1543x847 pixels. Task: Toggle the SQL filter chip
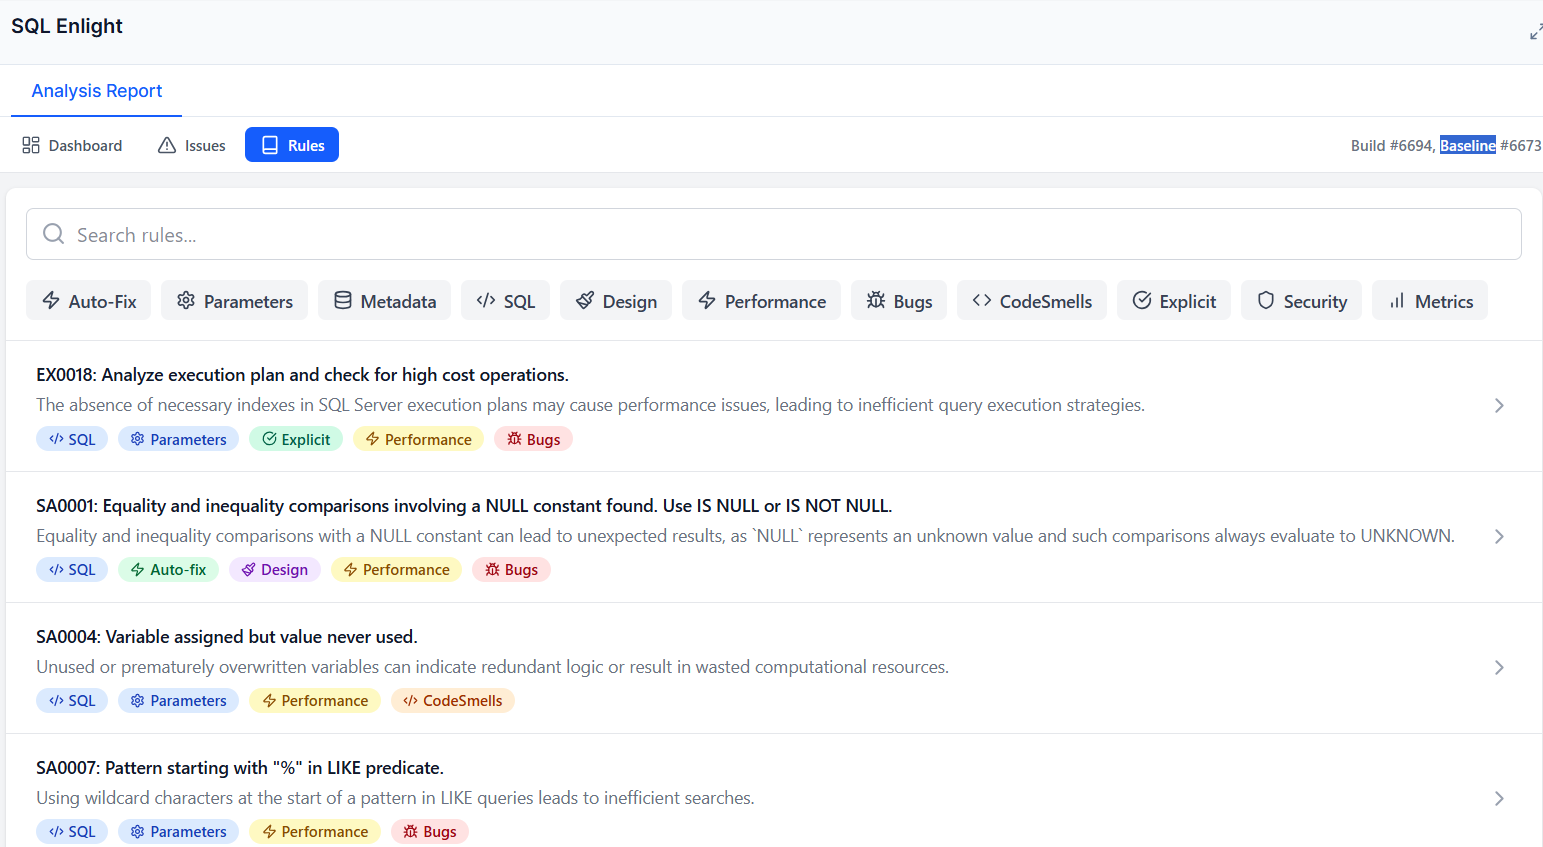[506, 300]
